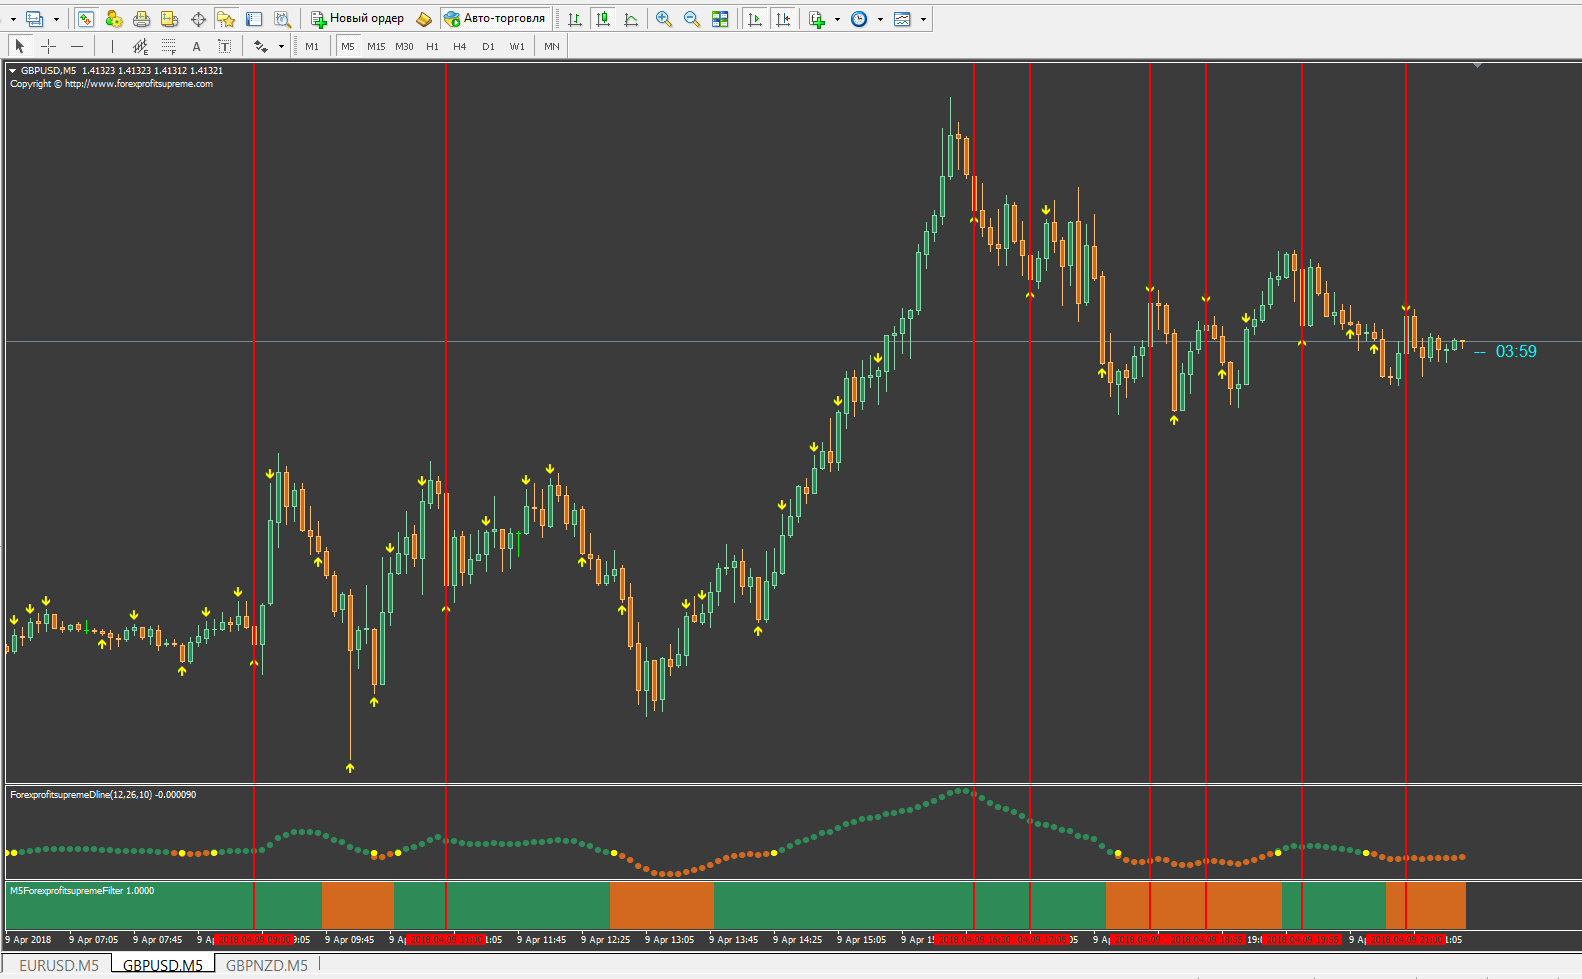1582x979 pixels.
Task: Zoom out of the chart
Action: pyautogui.click(x=692, y=19)
